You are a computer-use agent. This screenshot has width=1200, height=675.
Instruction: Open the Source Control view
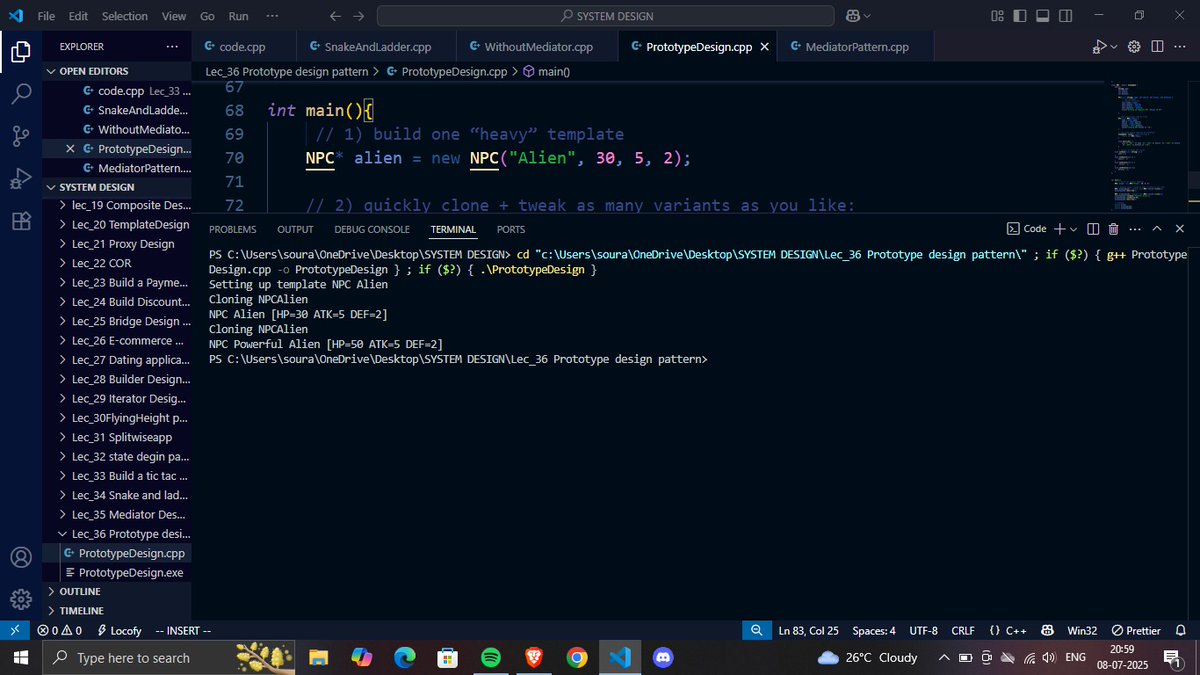[x=20, y=136]
